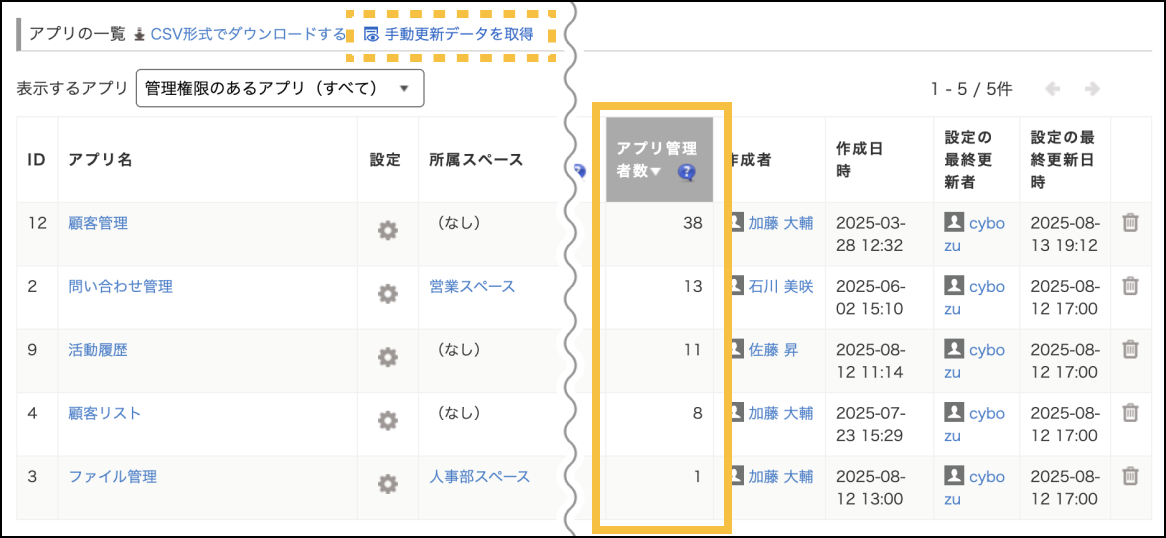The width and height of the screenshot is (1166, 538).
Task: Click help question mark beside アプリ管理者数
Action: click(686, 172)
